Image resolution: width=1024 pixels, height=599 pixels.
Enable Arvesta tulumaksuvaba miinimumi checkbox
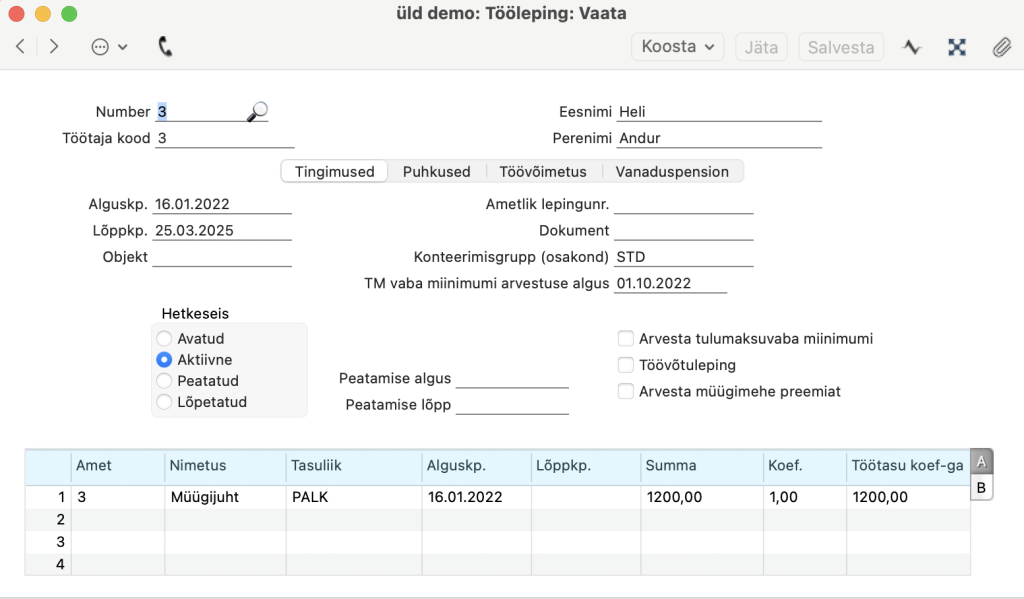click(626, 338)
